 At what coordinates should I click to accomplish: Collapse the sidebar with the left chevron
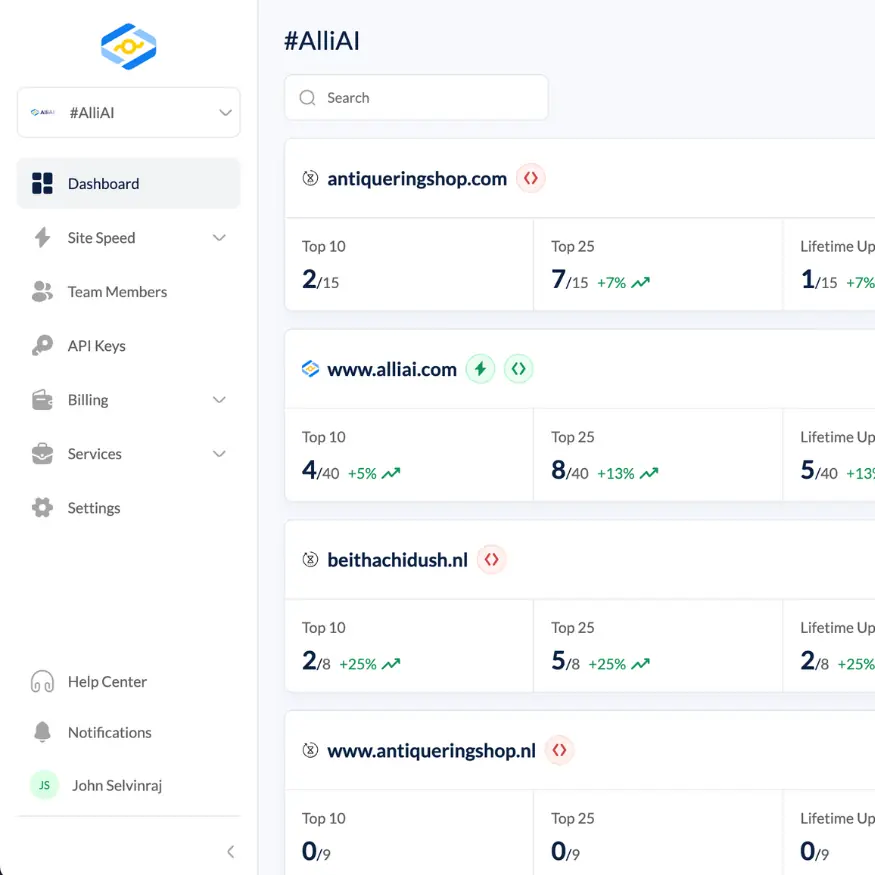pyautogui.click(x=230, y=852)
